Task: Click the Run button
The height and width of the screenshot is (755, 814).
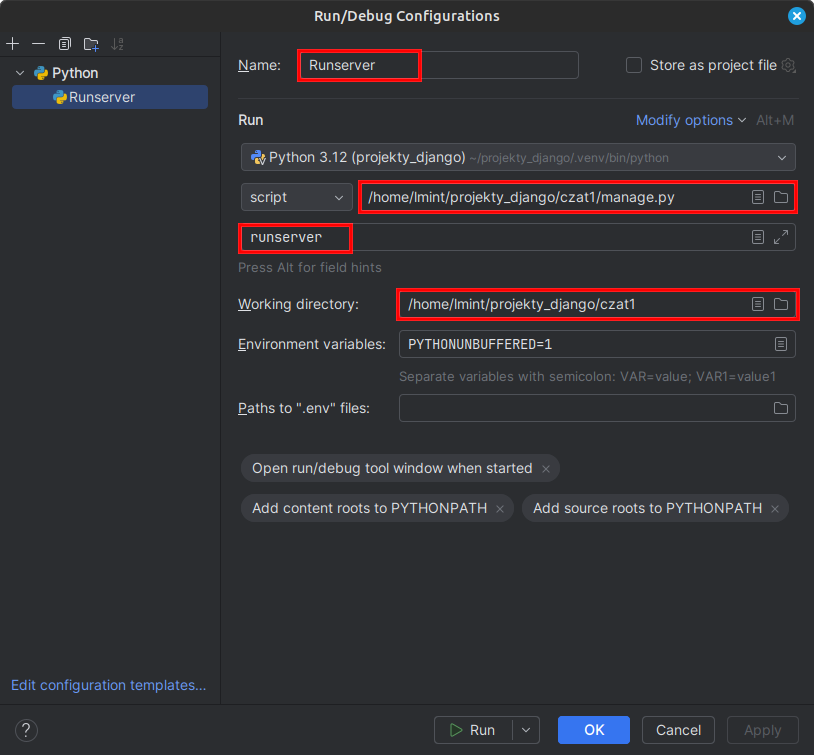Action: (472, 730)
